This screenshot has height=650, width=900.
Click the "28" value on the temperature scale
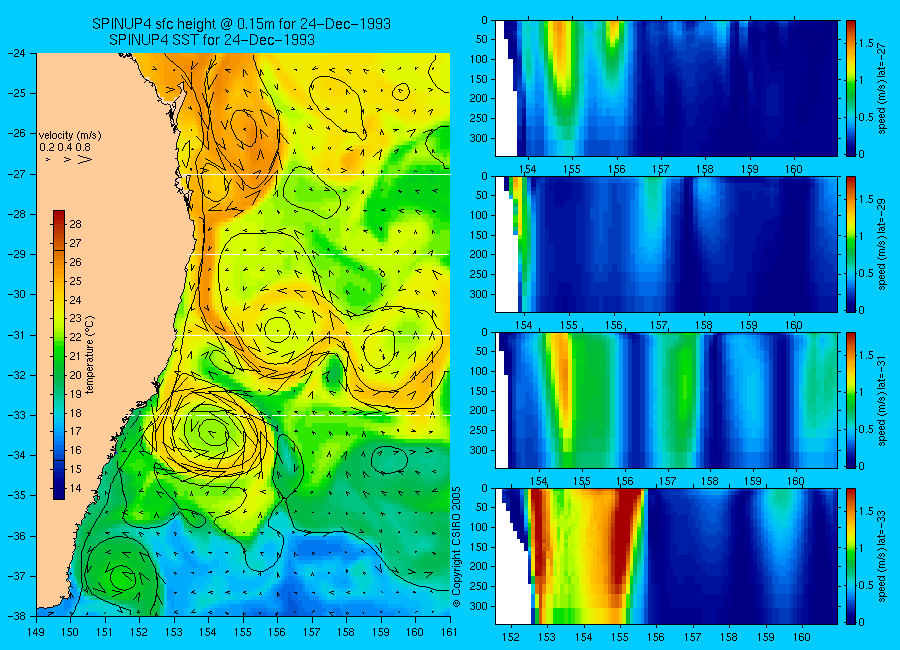[x=75, y=225]
